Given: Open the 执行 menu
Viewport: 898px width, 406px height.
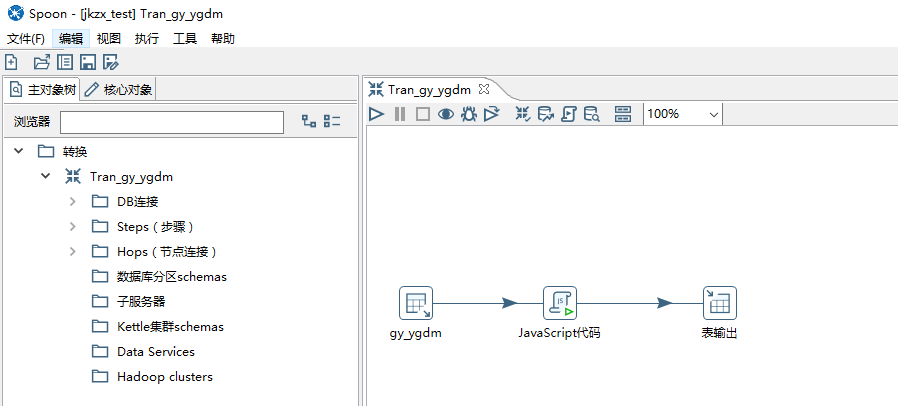Looking at the screenshot, I should tap(147, 39).
